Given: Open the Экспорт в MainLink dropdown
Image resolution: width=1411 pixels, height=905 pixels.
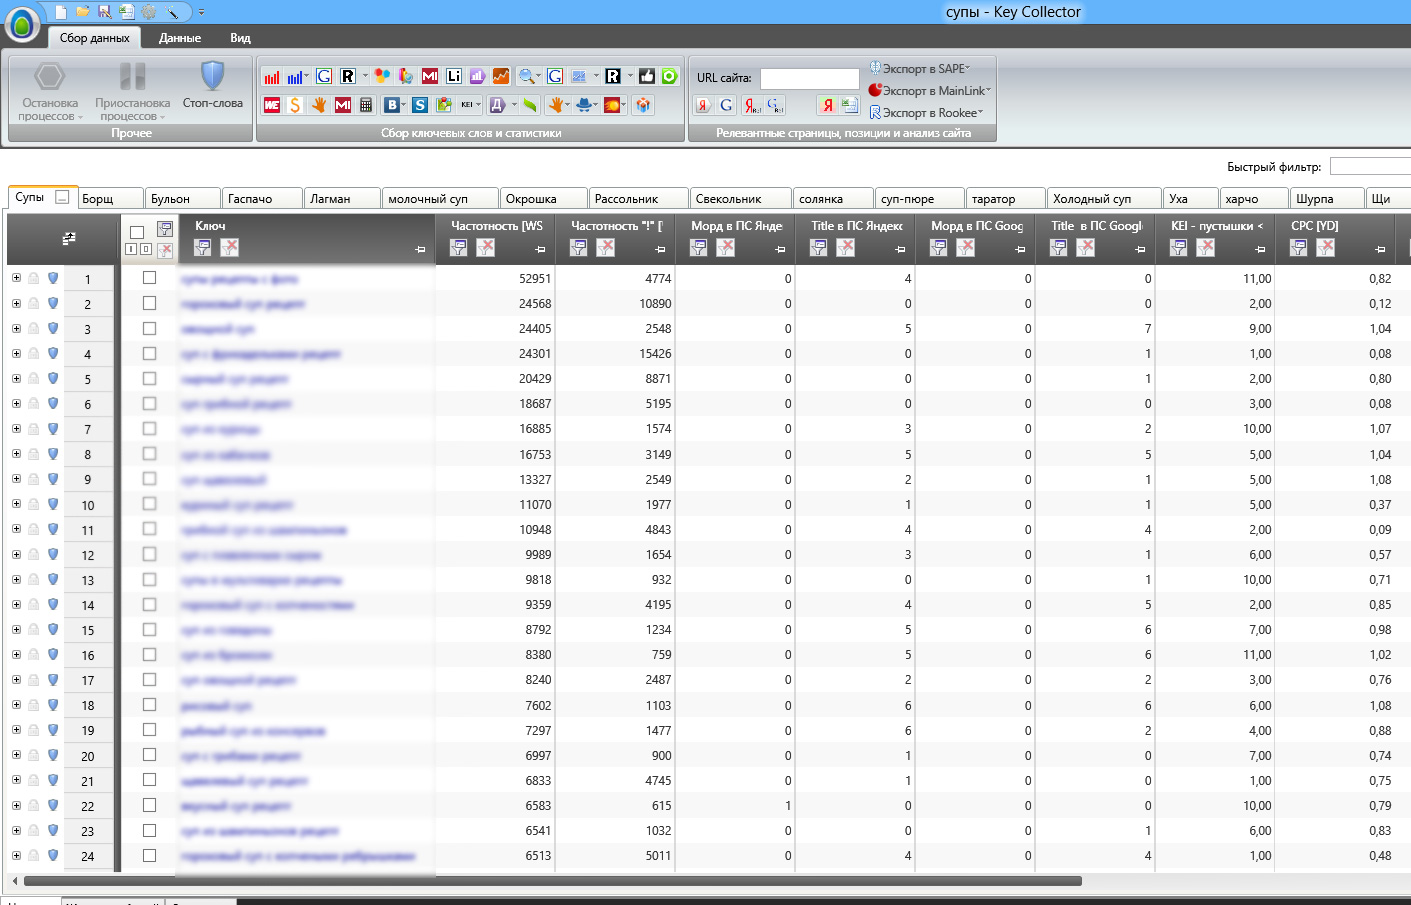Looking at the screenshot, I should [929, 90].
